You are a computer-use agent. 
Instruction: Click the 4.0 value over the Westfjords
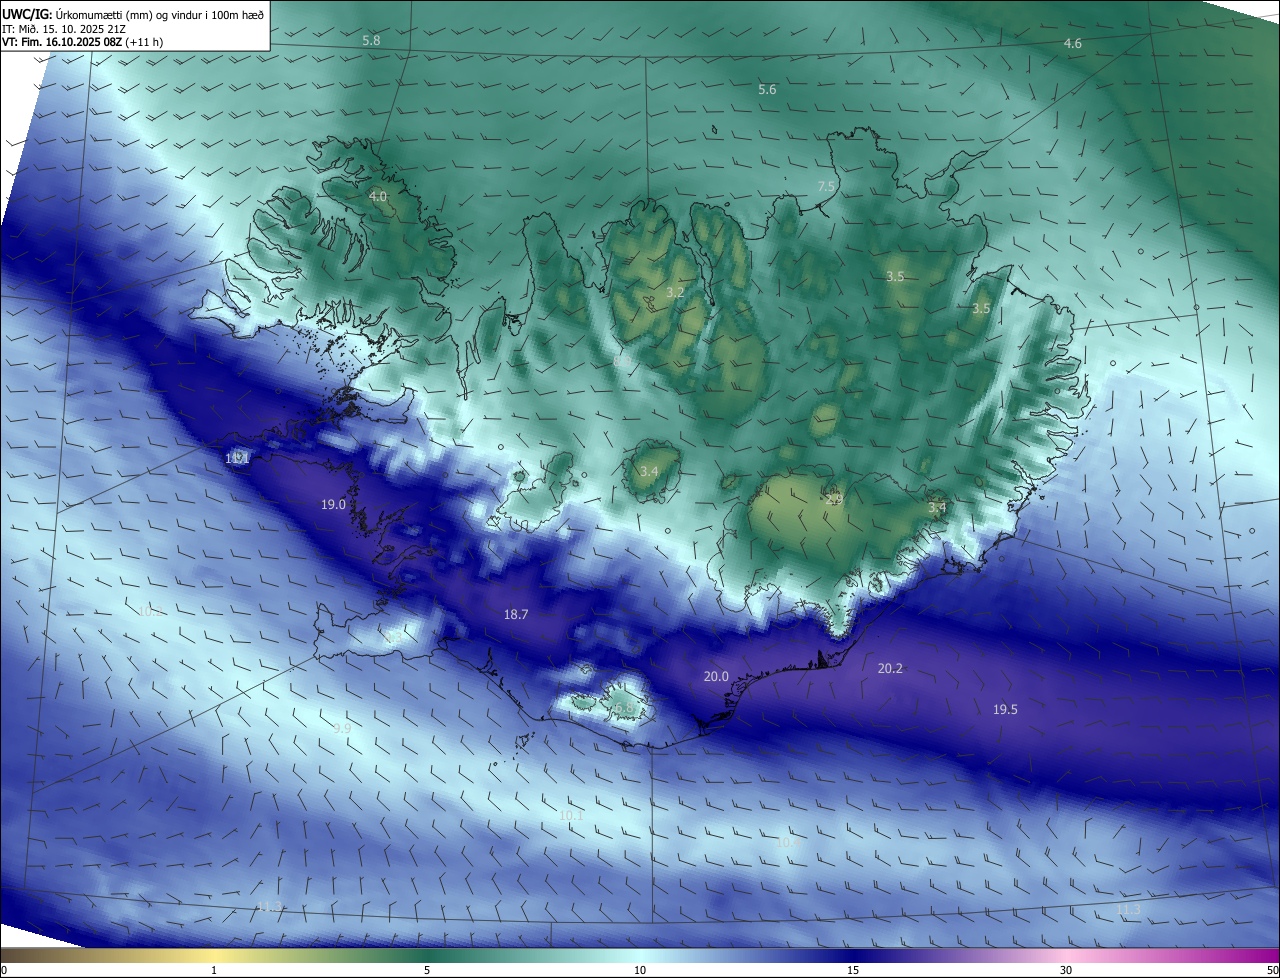(378, 197)
